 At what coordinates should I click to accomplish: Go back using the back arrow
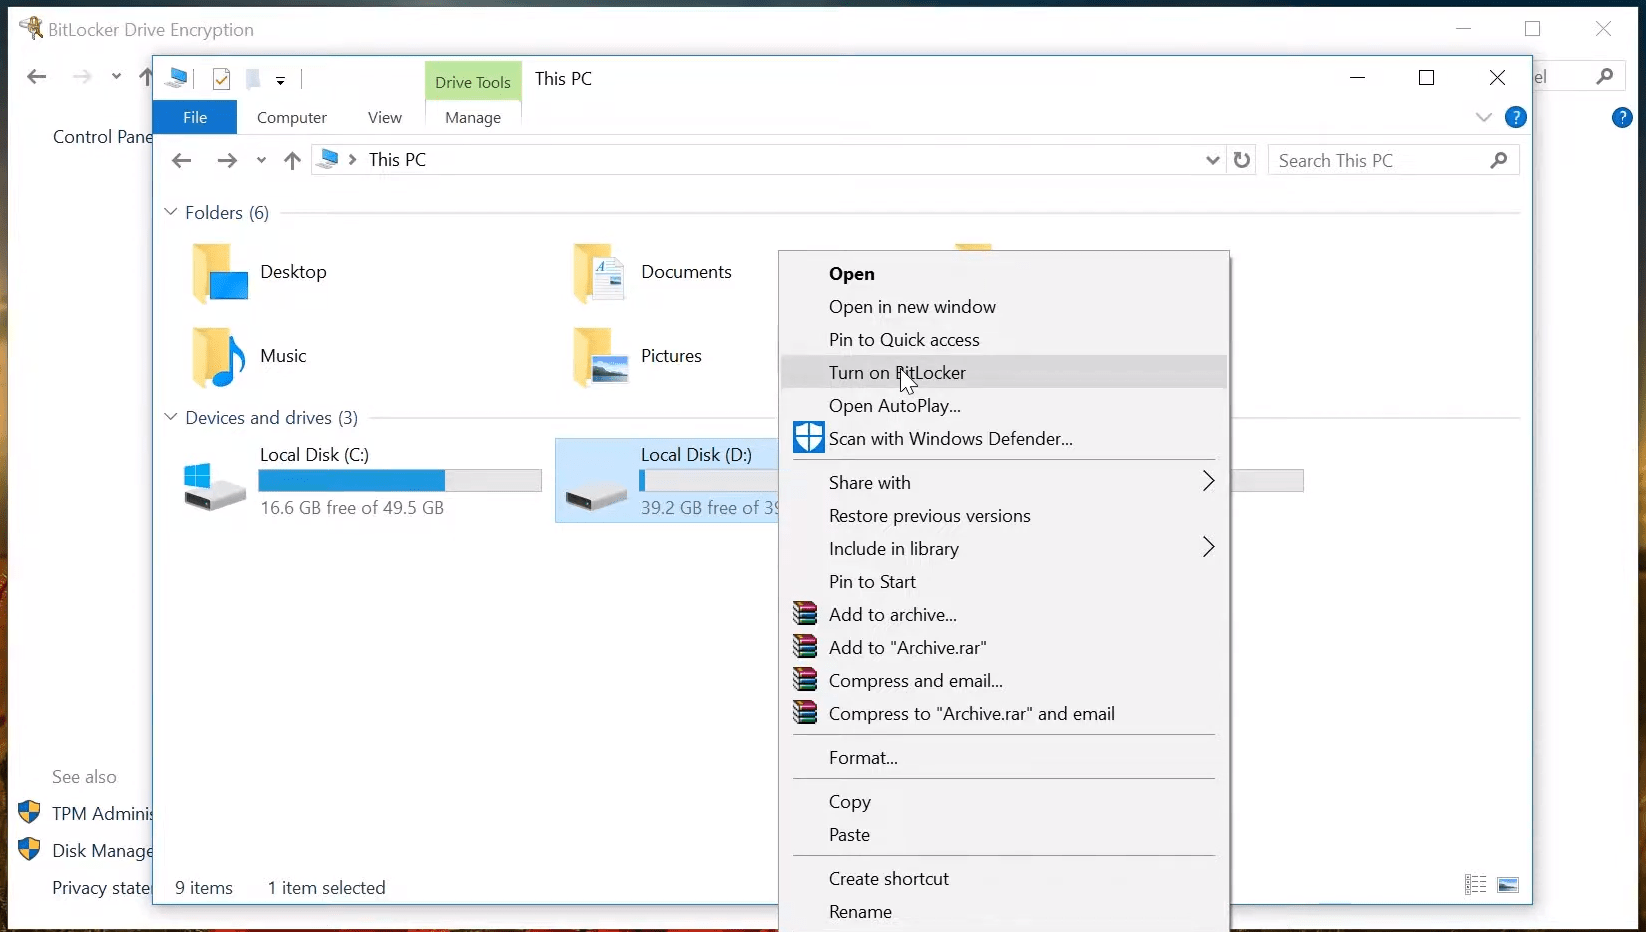pyautogui.click(x=181, y=160)
